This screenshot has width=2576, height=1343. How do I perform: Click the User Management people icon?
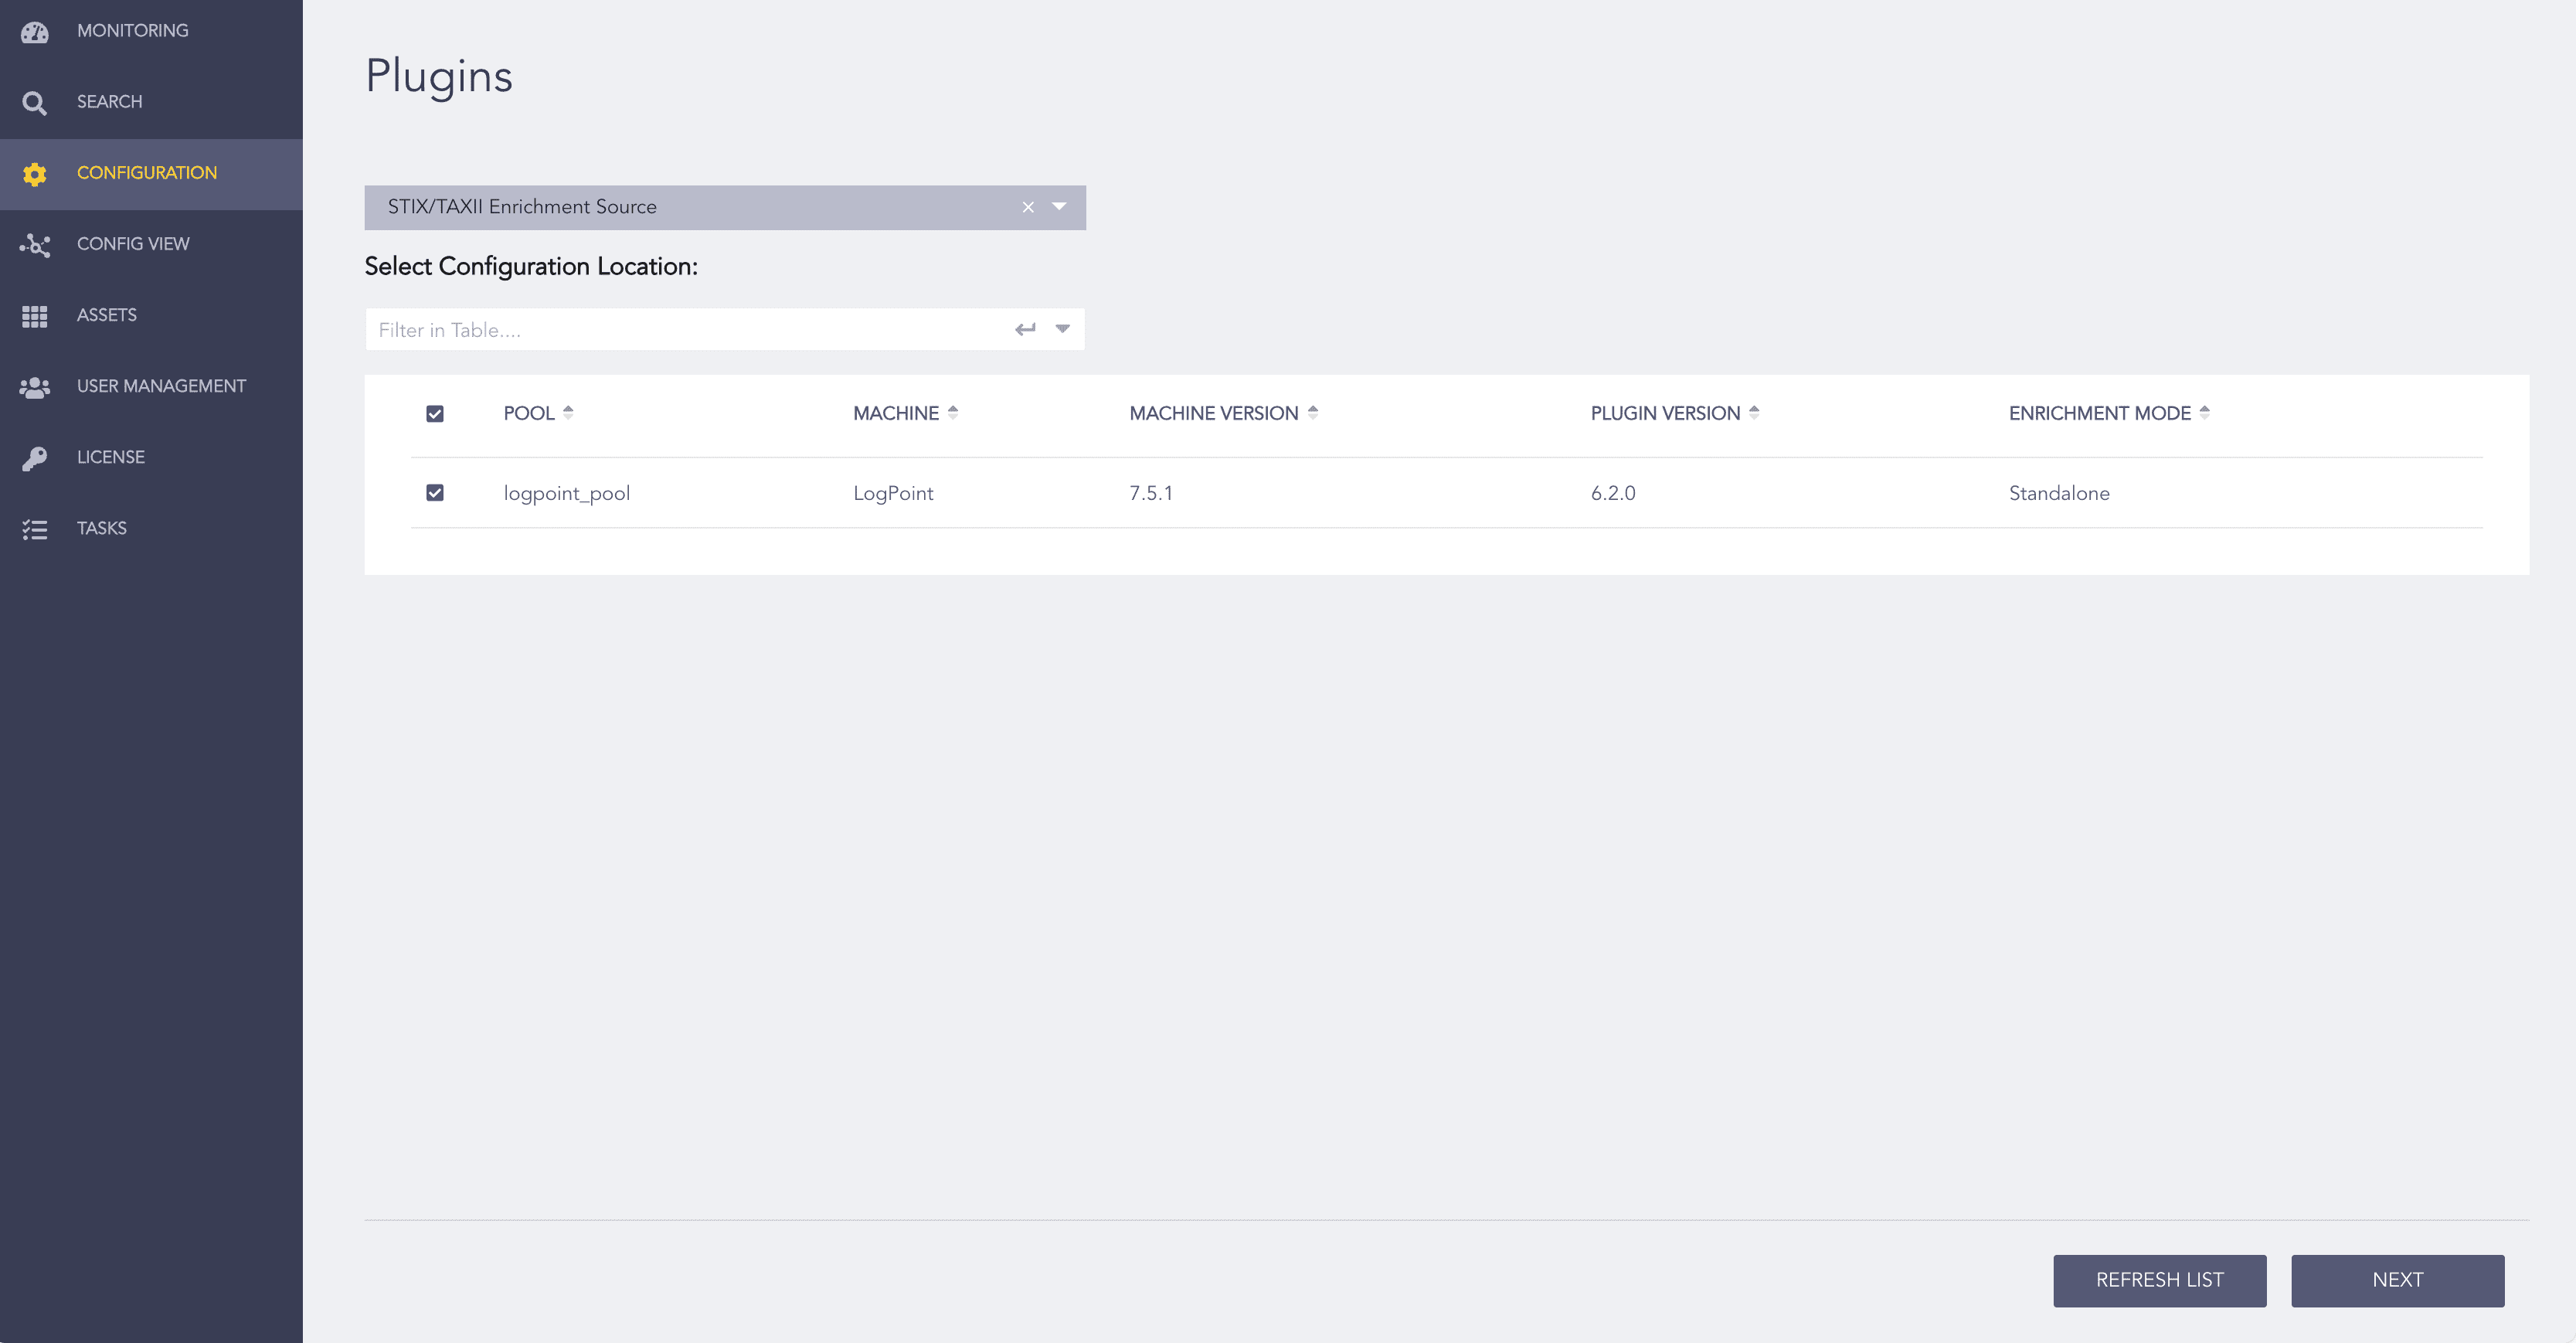pyautogui.click(x=35, y=387)
